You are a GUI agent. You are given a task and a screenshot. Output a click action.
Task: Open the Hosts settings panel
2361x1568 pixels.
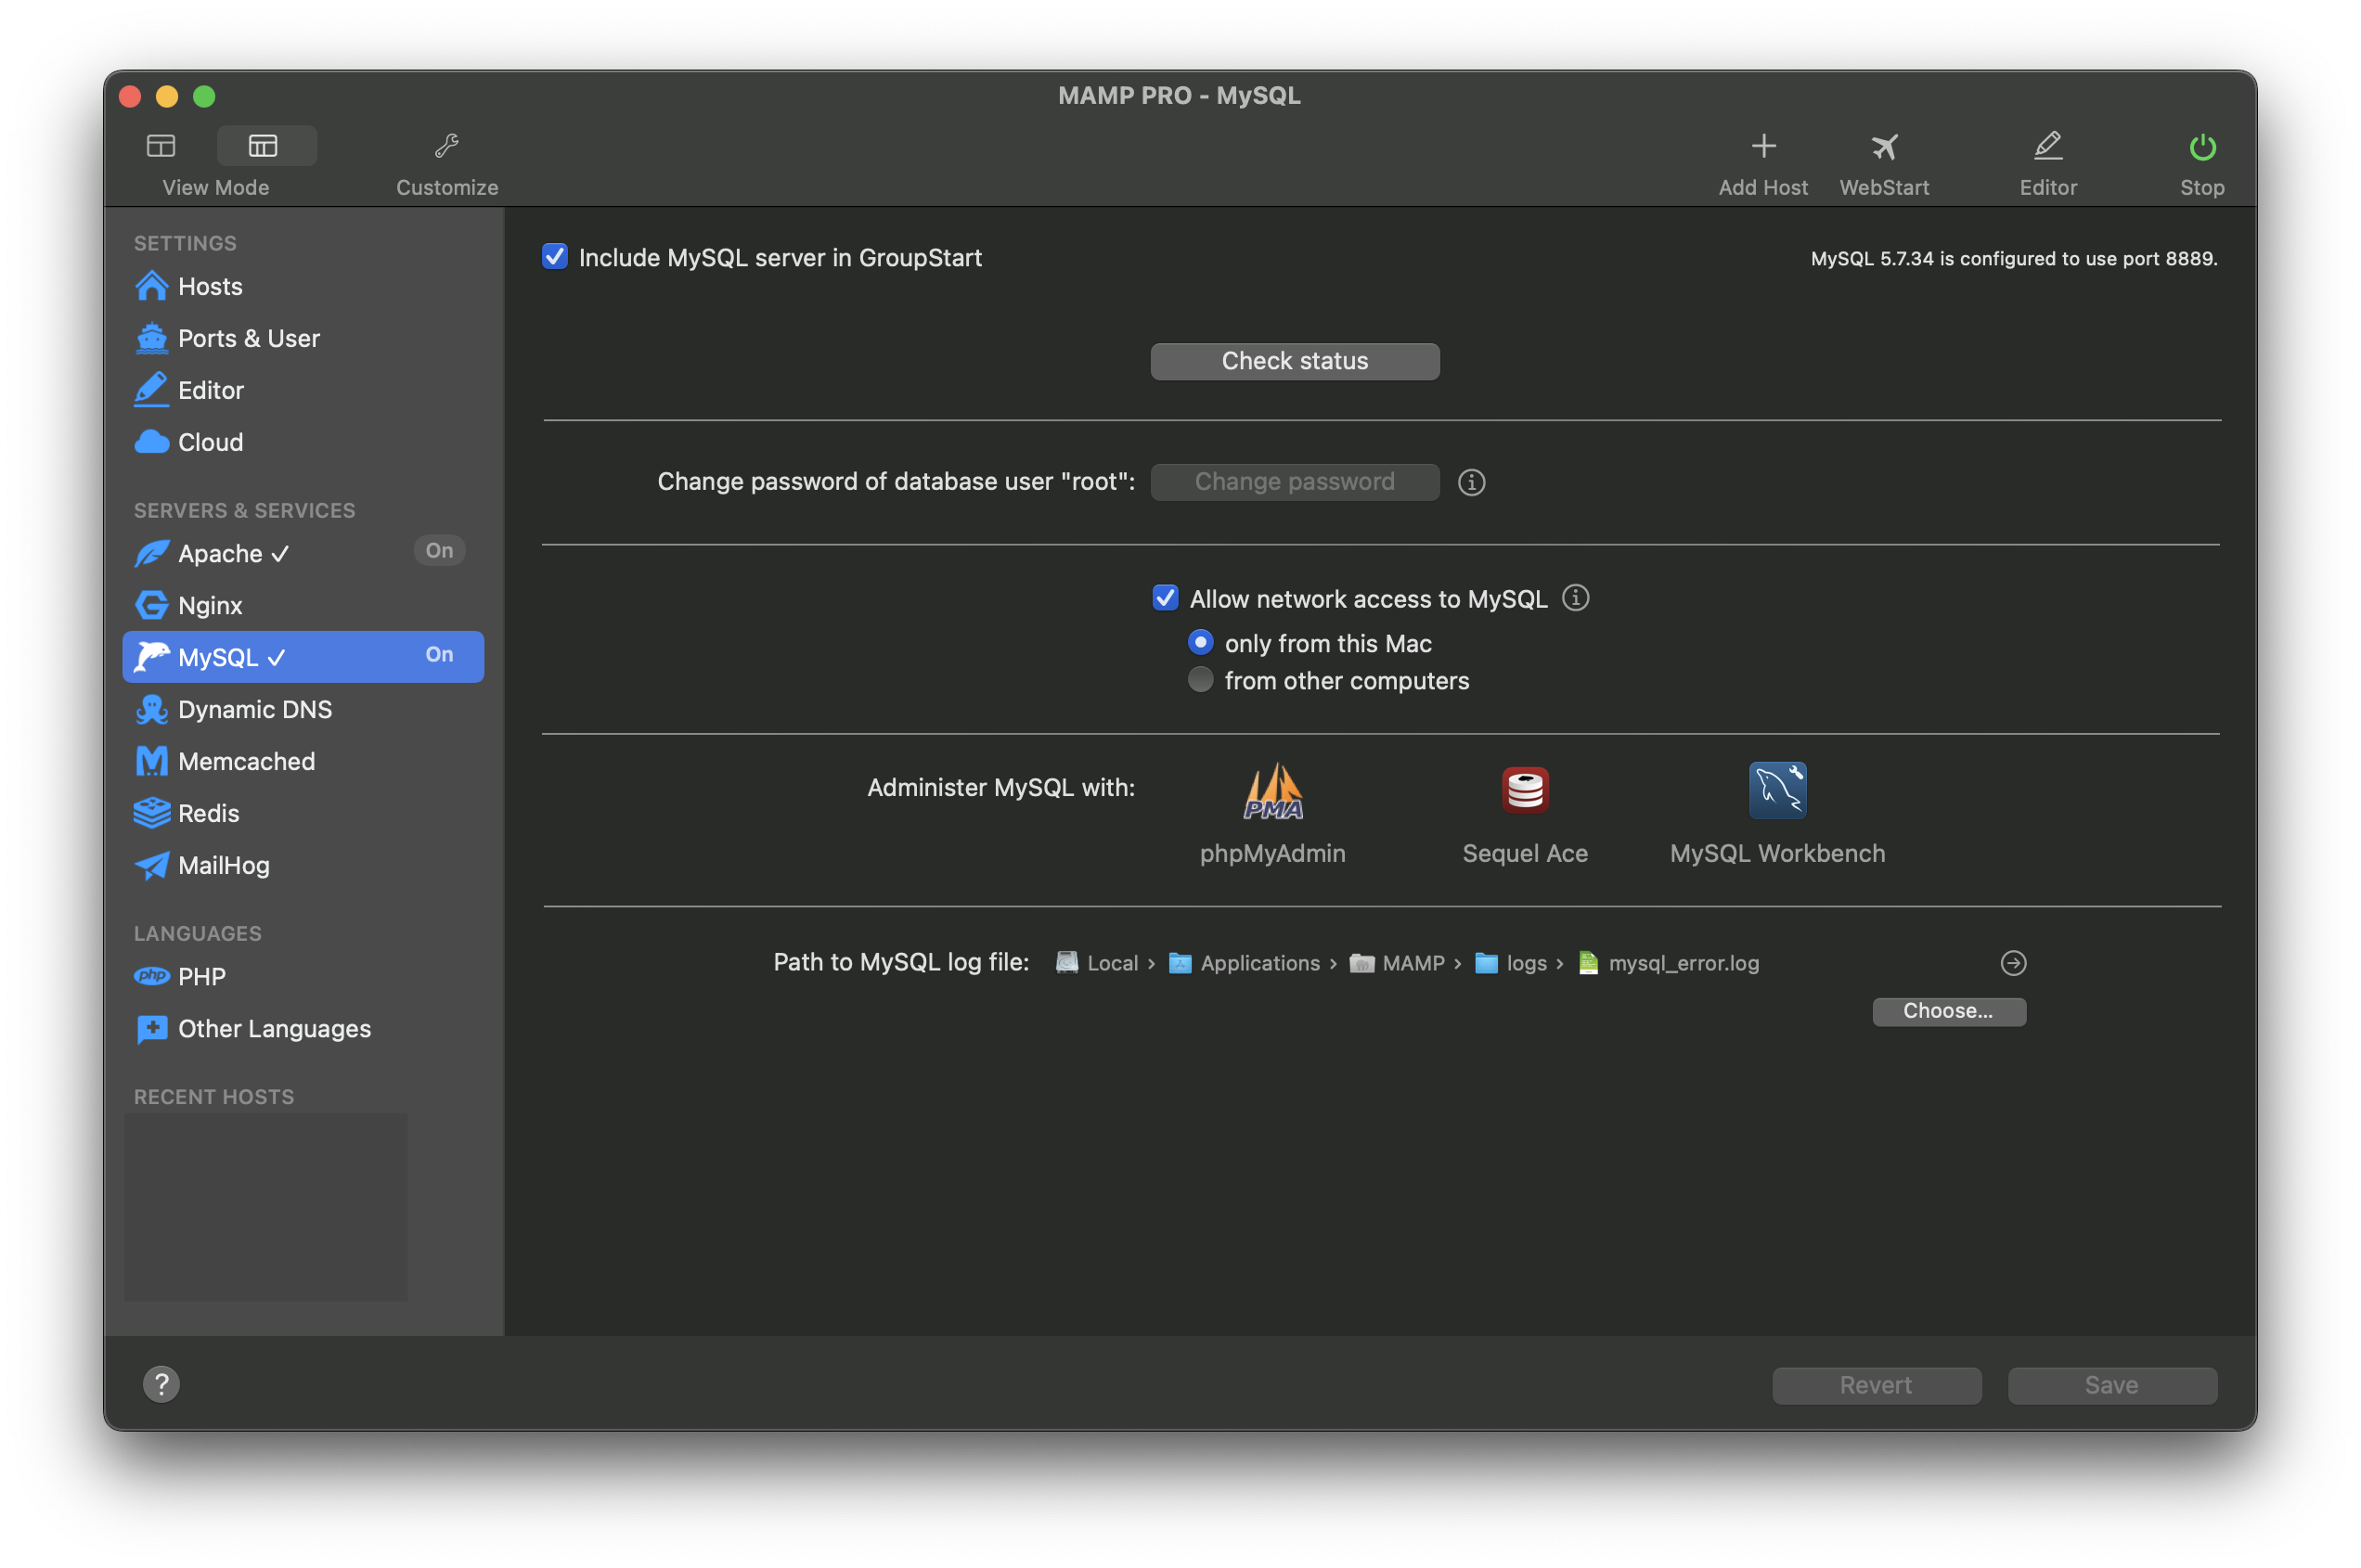pyautogui.click(x=209, y=286)
